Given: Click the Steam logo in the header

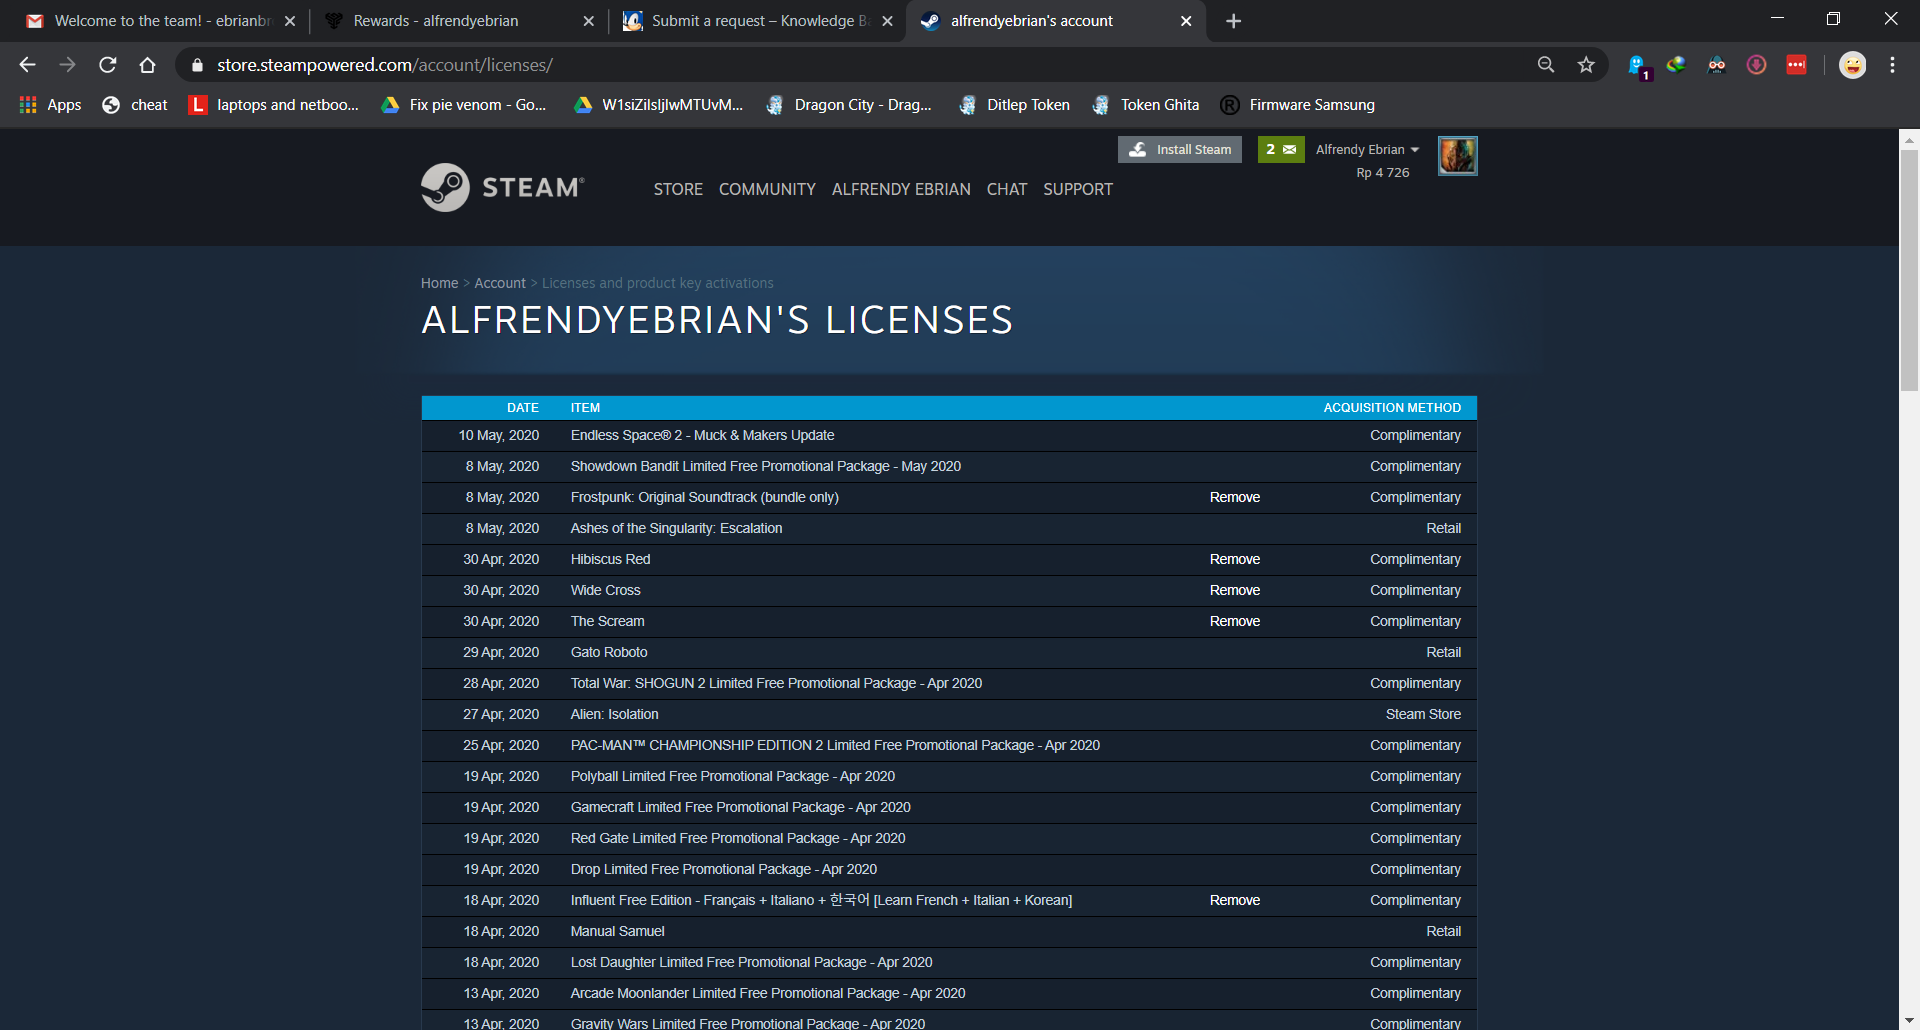Looking at the screenshot, I should [x=502, y=187].
